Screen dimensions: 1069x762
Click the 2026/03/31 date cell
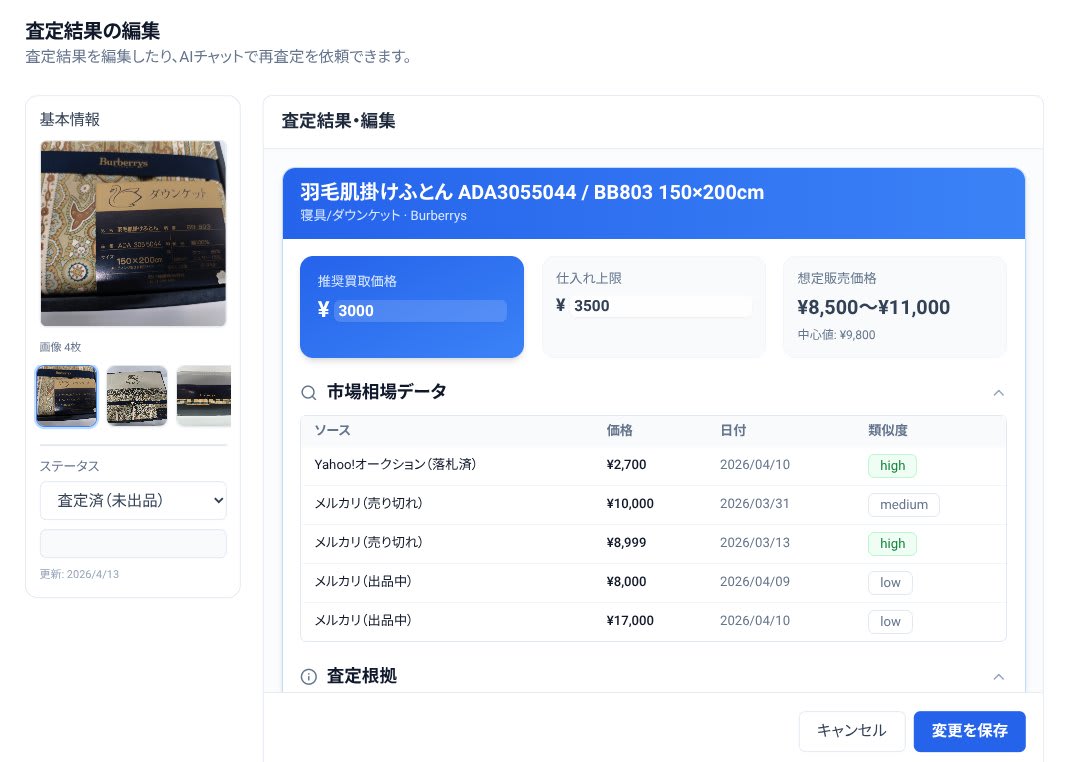pos(755,504)
